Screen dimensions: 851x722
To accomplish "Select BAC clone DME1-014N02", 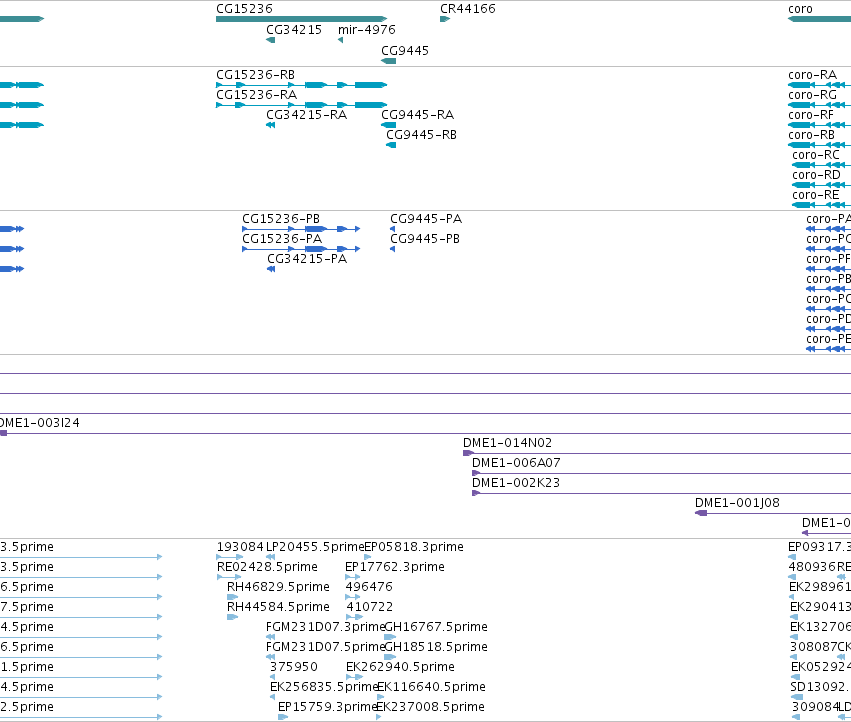I will pos(657,453).
